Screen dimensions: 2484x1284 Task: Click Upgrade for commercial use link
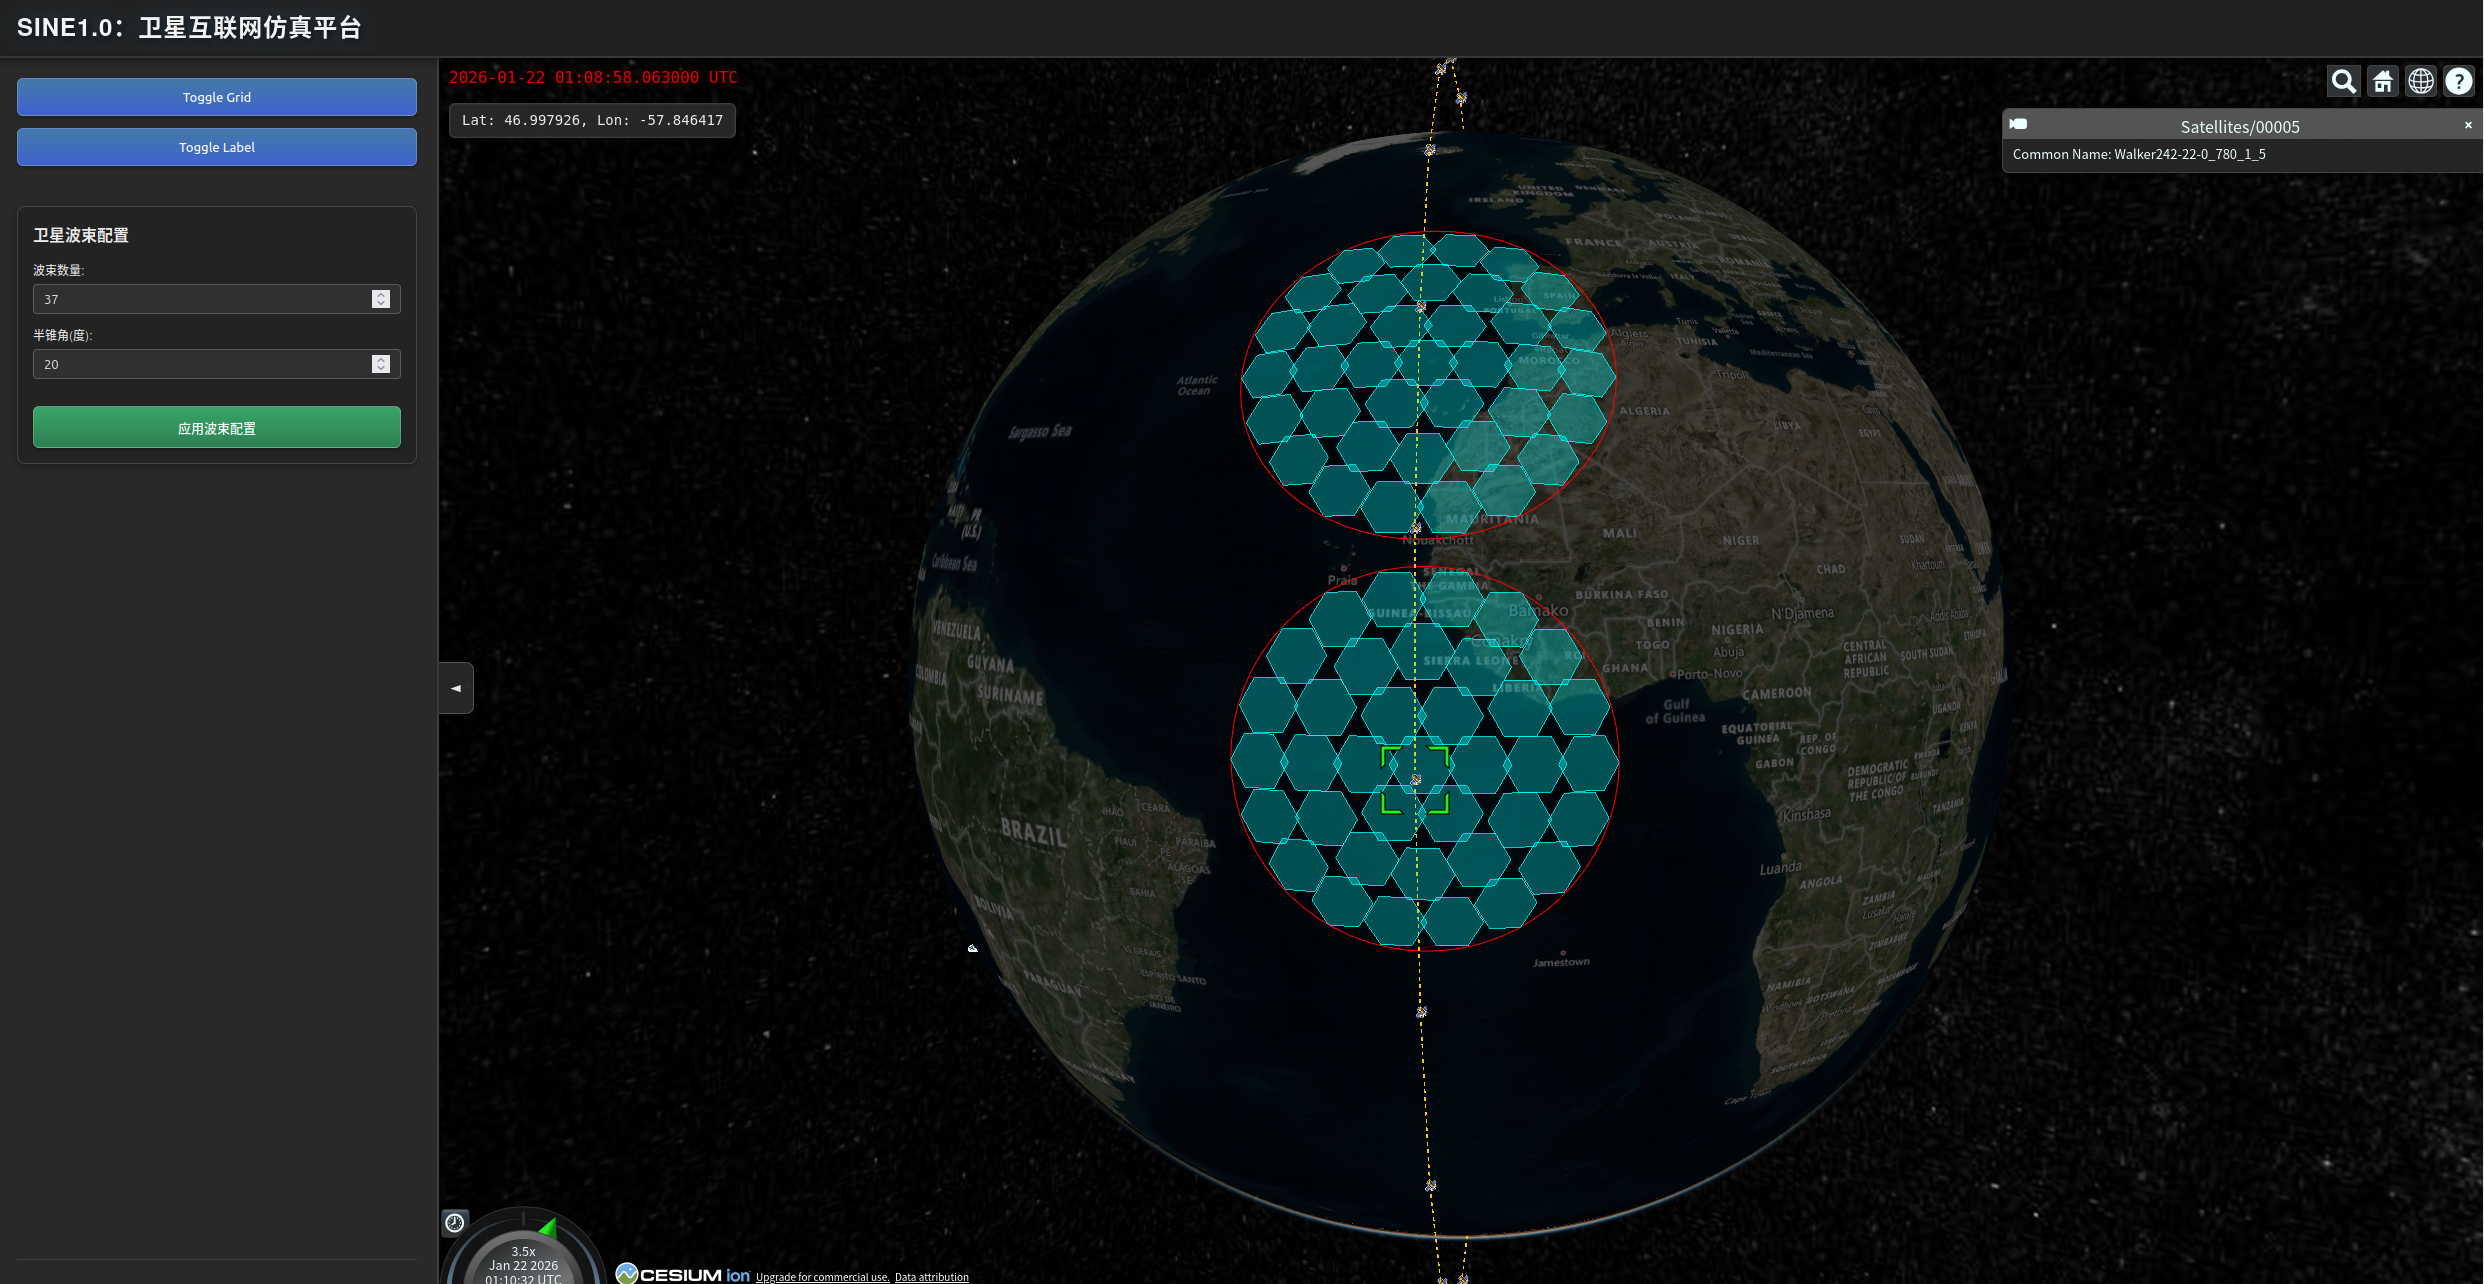[x=822, y=1277]
